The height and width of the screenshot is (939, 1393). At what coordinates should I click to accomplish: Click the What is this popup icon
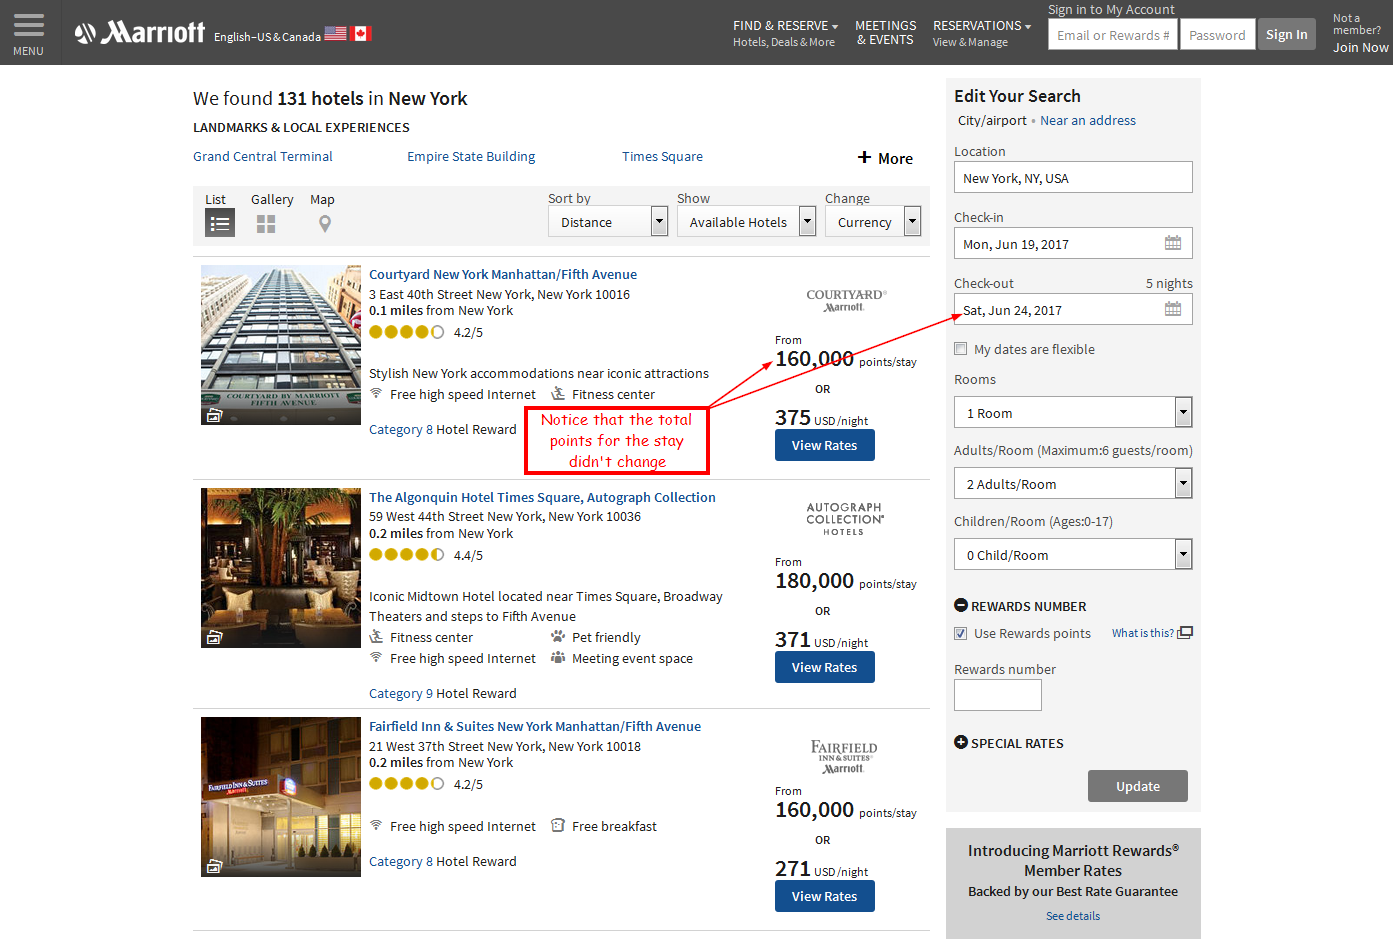(x=1185, y=632)
